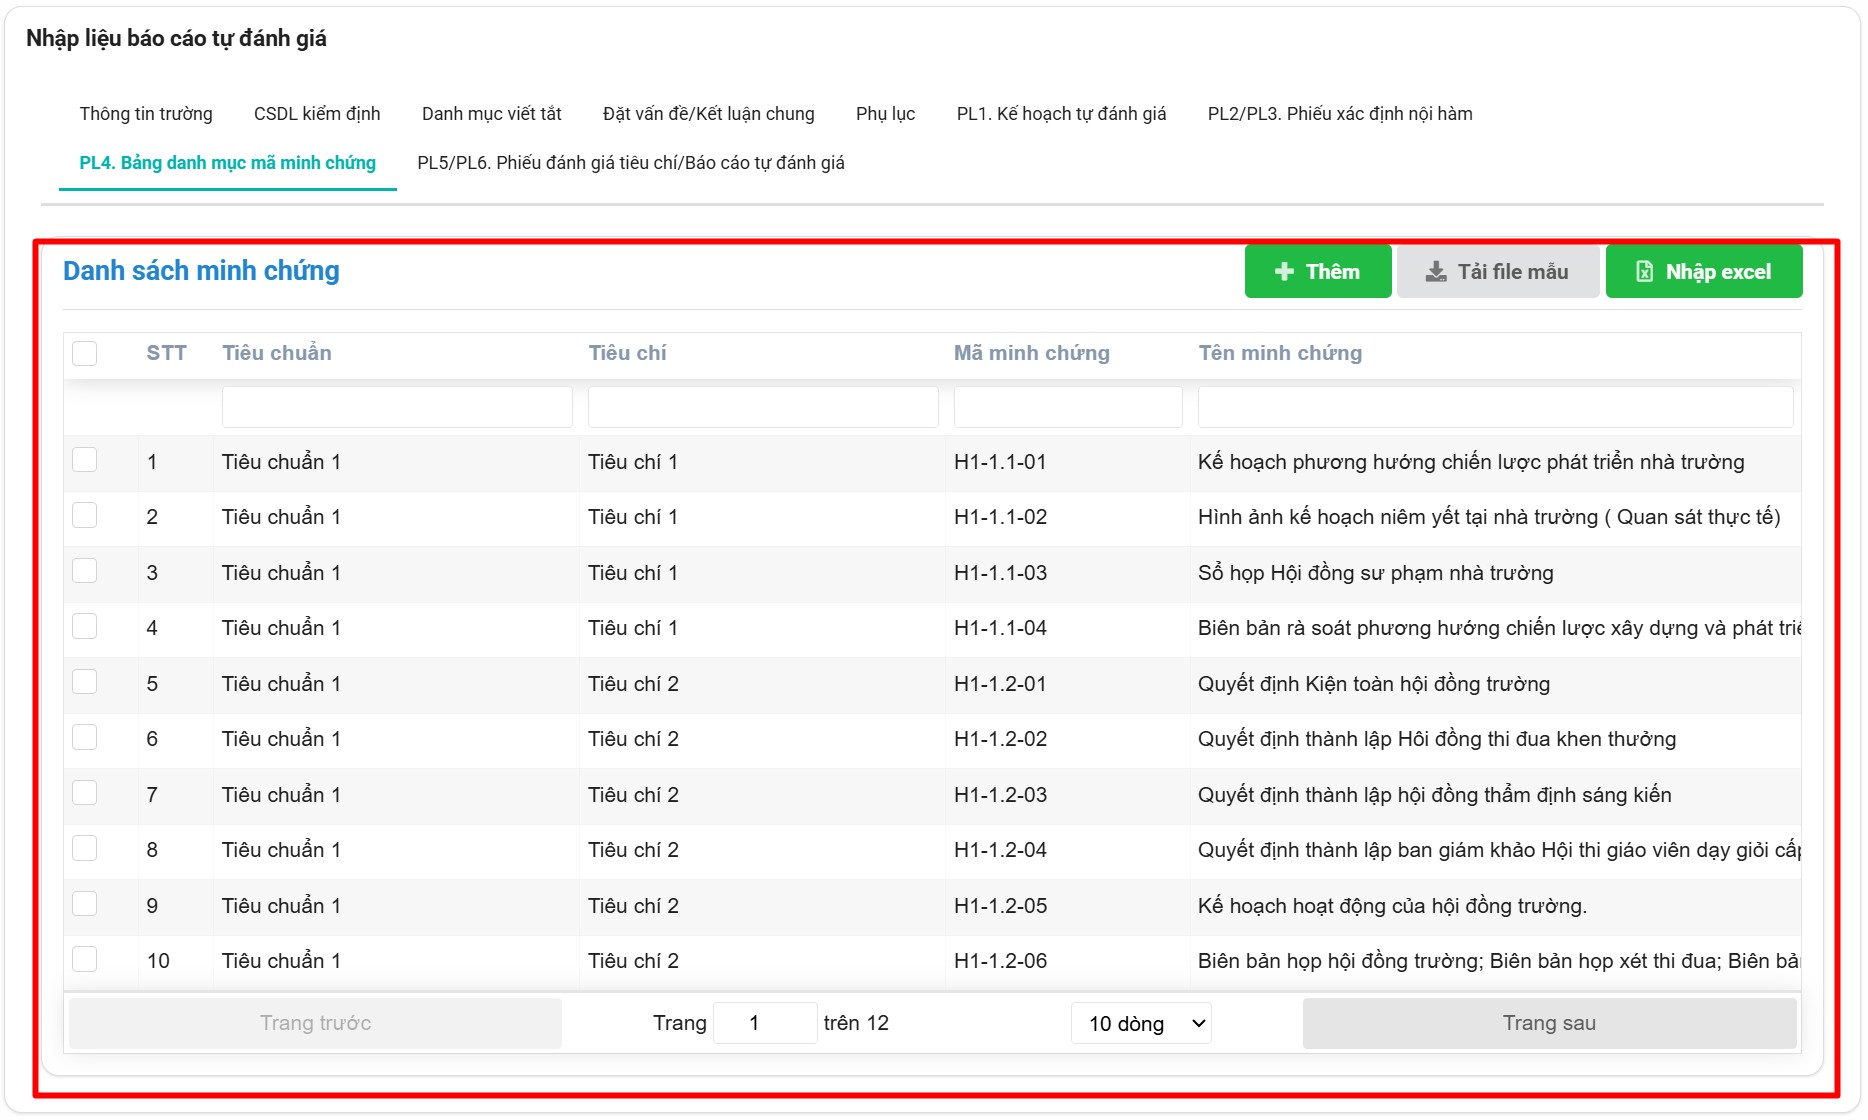The width and height of the screenshot is (1868, 1120).
Task: Select the Phụ lục tab
Action: pos(885,114)
